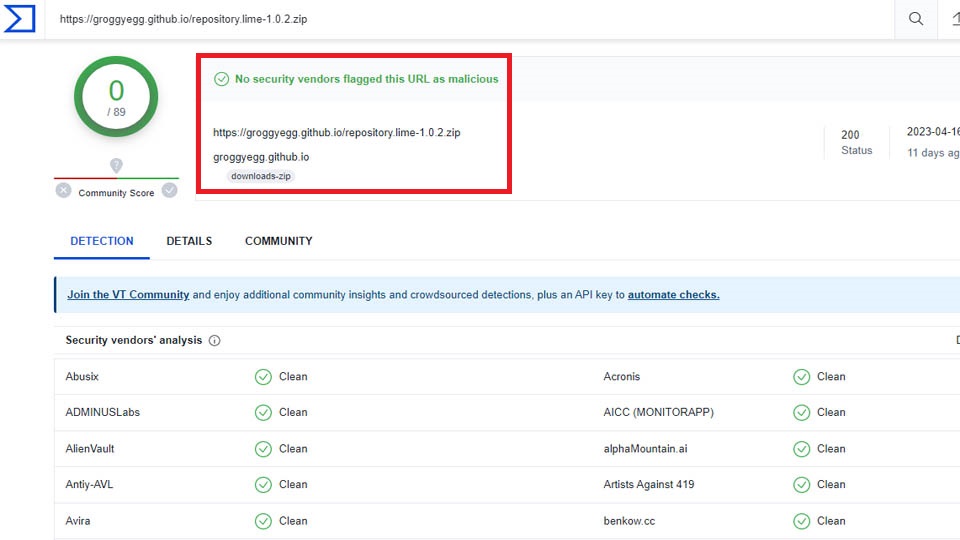This screenshot has height=540, width=960.
Task: Click the Clean check icon for benkow.cc
Action: pyautogui.click(x=801, y=521)
